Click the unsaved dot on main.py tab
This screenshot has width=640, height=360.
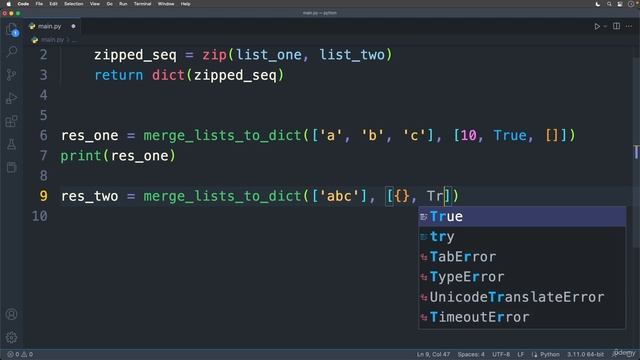[x=73, y=26]
